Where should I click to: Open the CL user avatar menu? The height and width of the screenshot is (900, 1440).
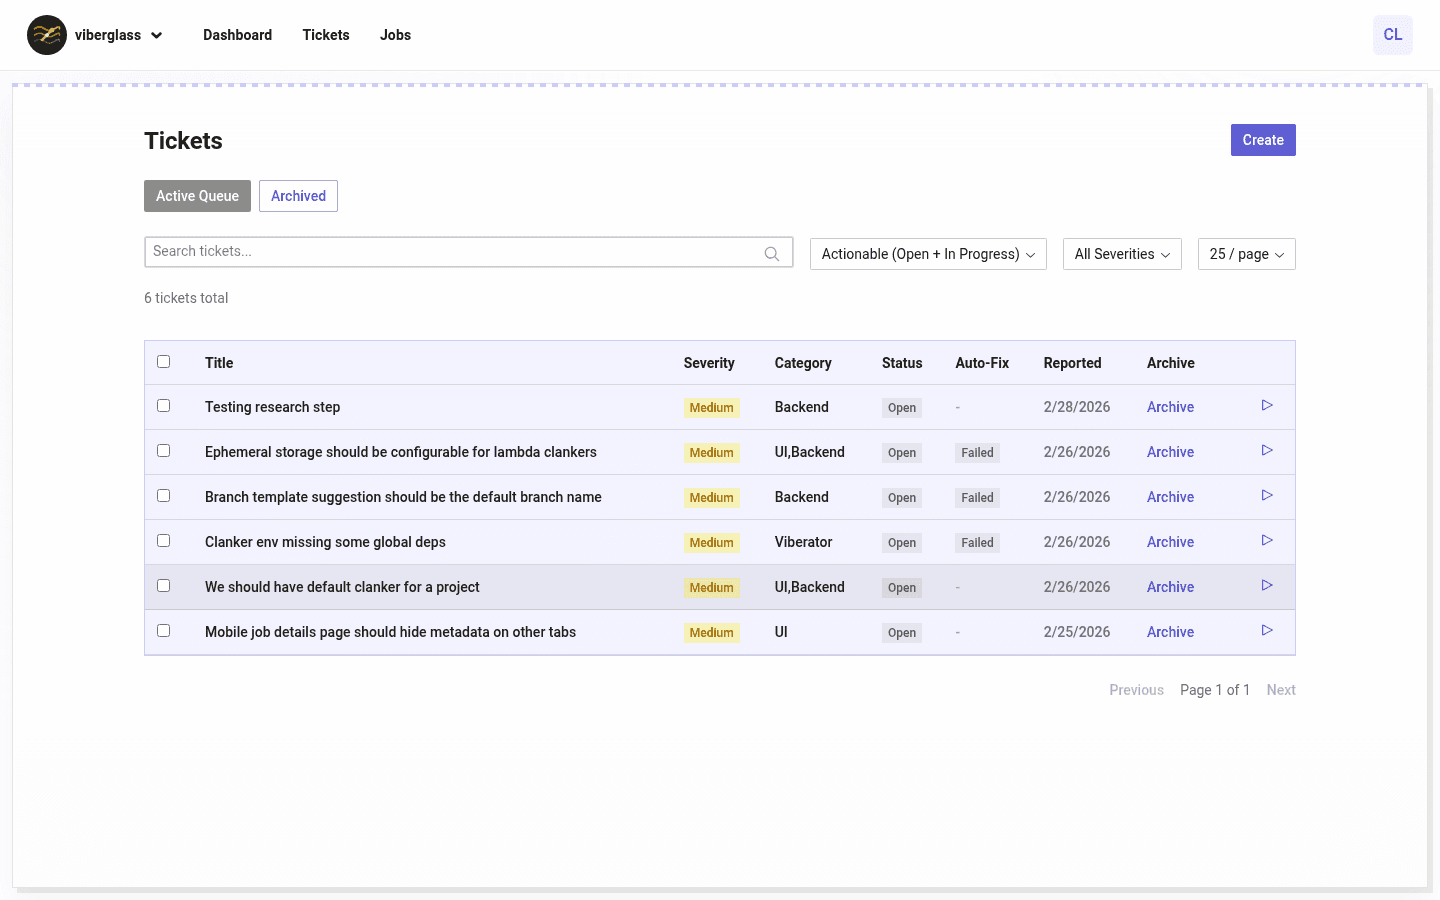pyautogui.click(x=1392, y=35)
